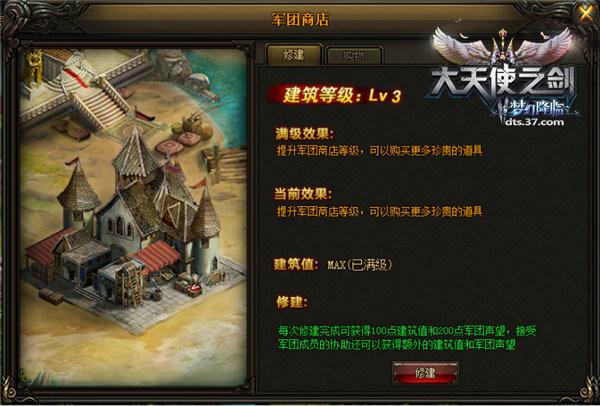Click the 梦幻降临 subtitle banner in the logo
The image size is (600, 406).
pos(534,109)
